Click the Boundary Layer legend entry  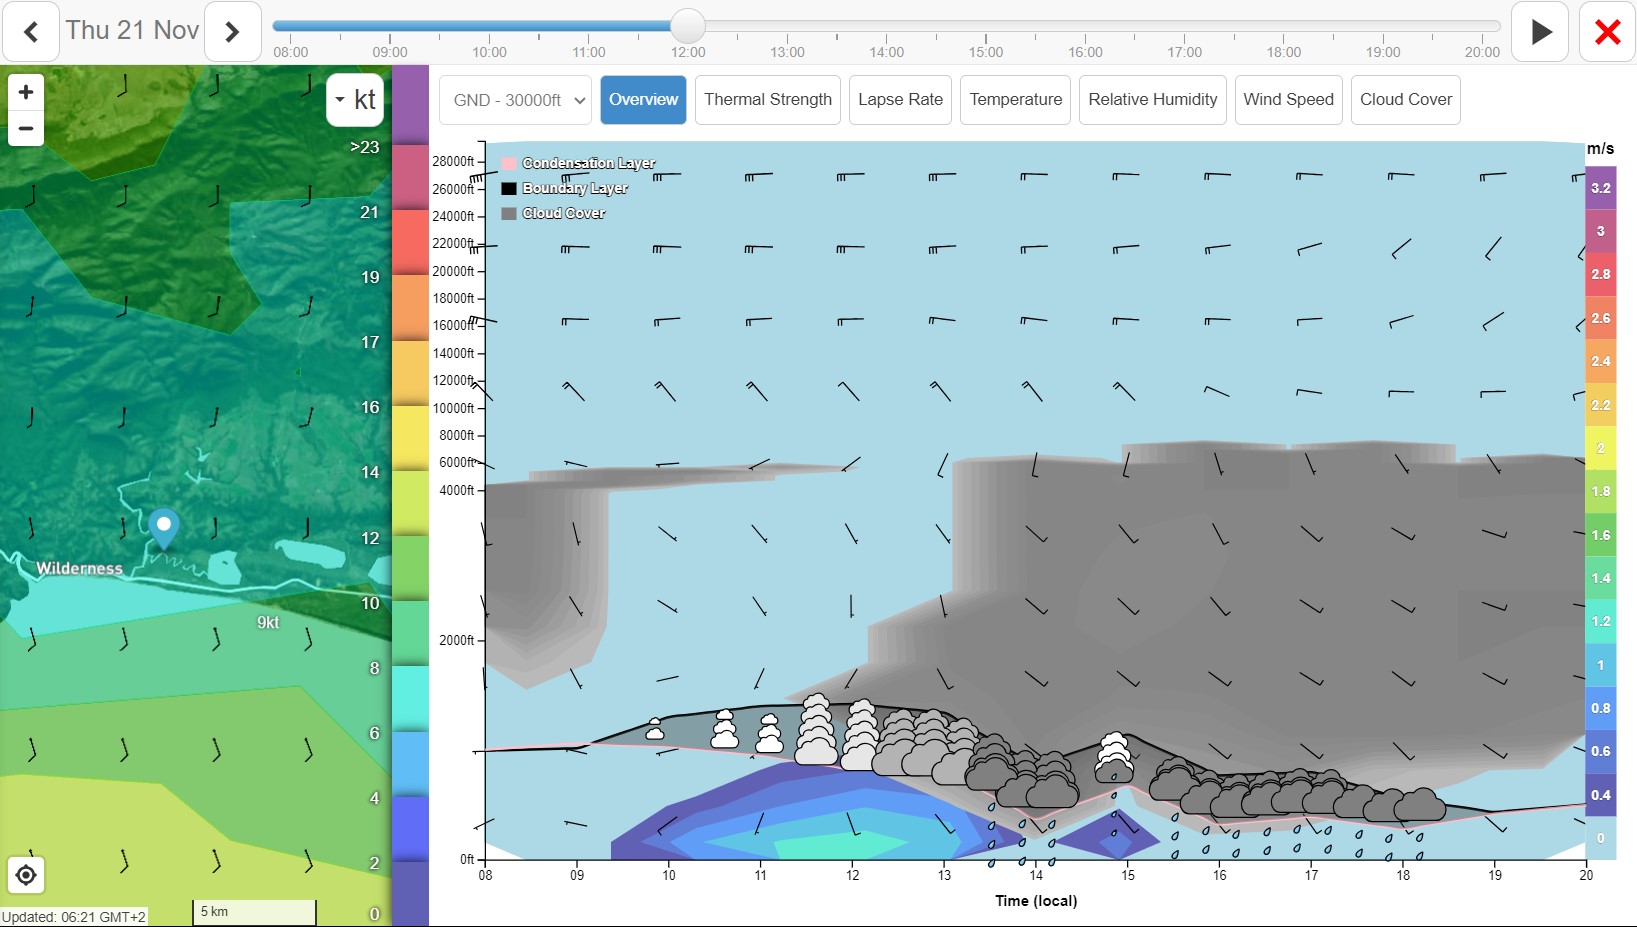565,188
